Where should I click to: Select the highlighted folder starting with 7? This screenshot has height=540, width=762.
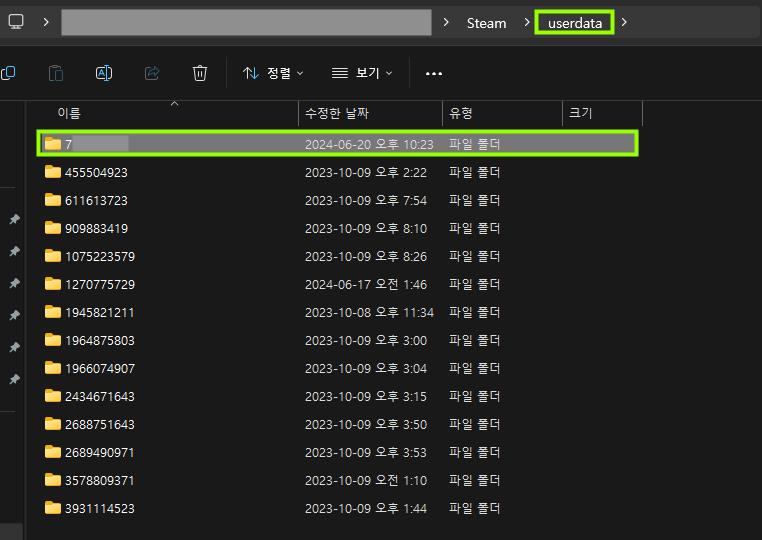pyautogui.click(x=100, y=144)
